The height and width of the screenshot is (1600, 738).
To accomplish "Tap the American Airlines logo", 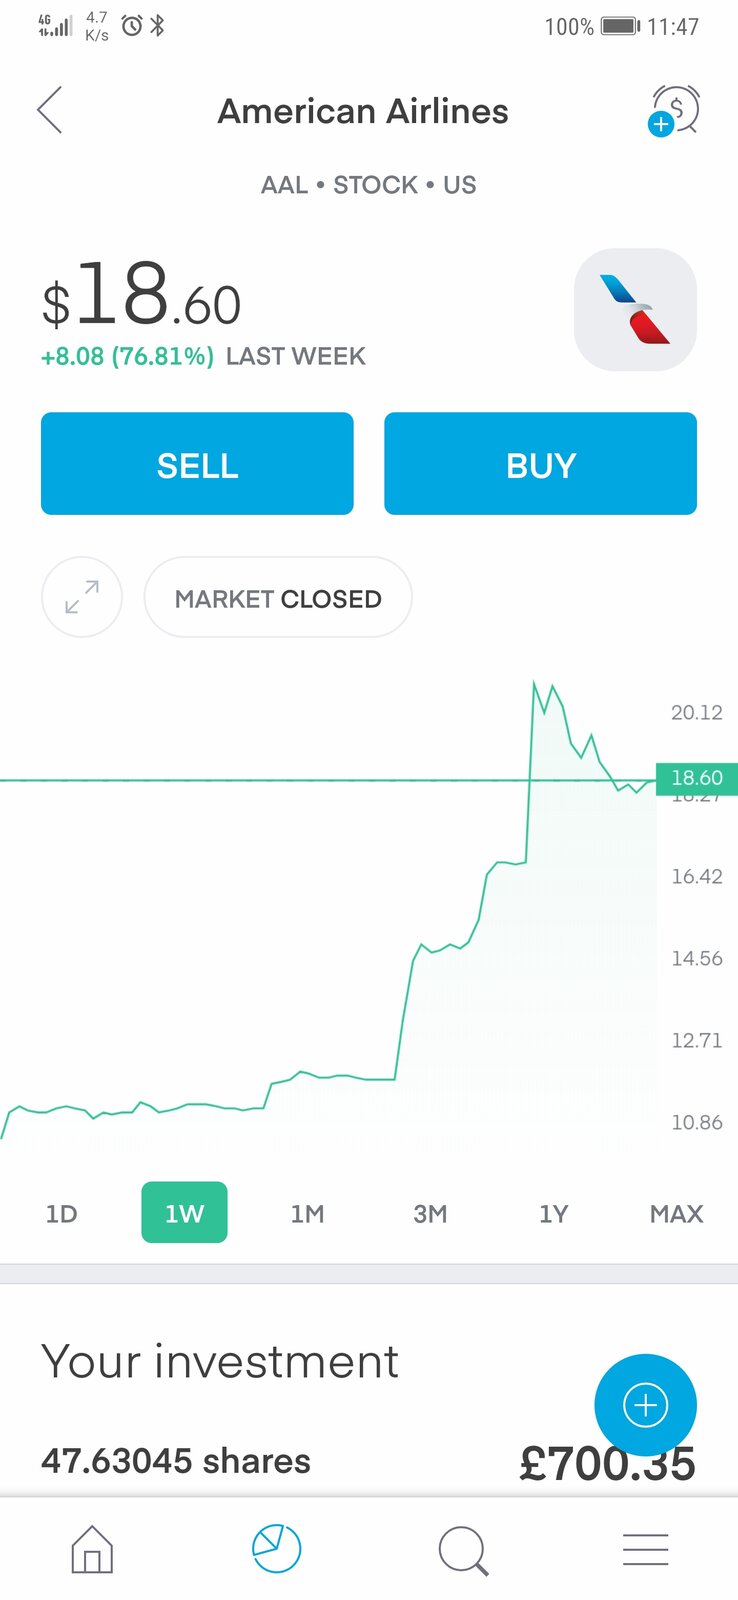I will 635,309.
